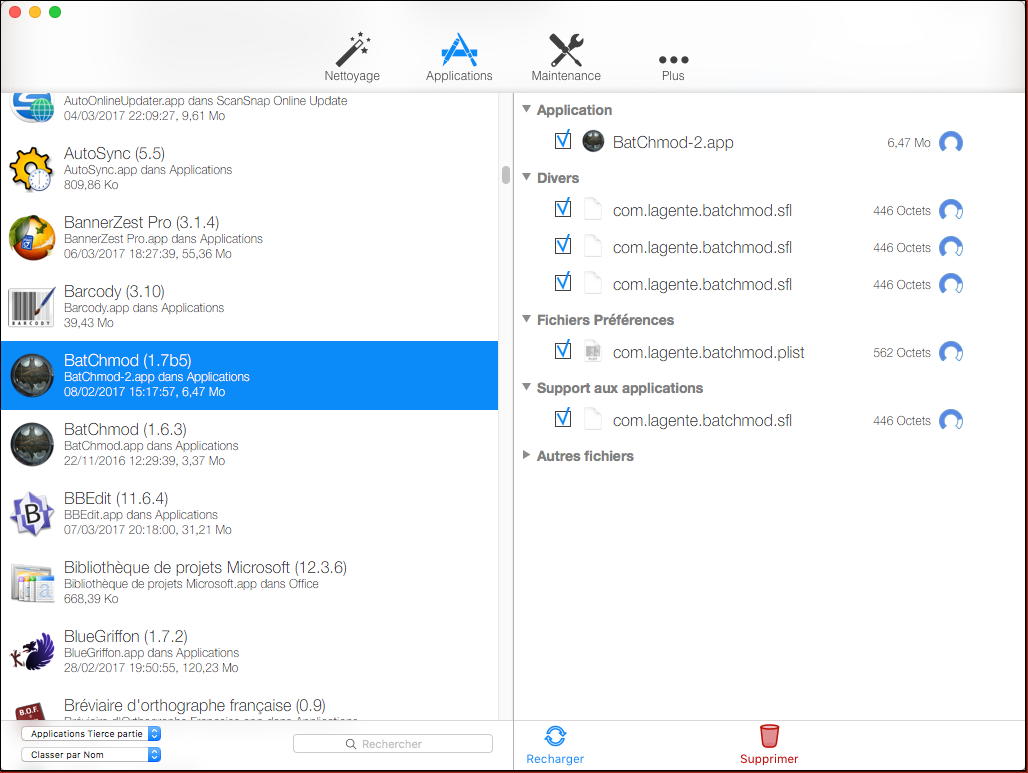Uncheck first com.lagente.batchmod.sfl under Divers
The height and width of the screenshot is (773, 1028).
(563, 208)
